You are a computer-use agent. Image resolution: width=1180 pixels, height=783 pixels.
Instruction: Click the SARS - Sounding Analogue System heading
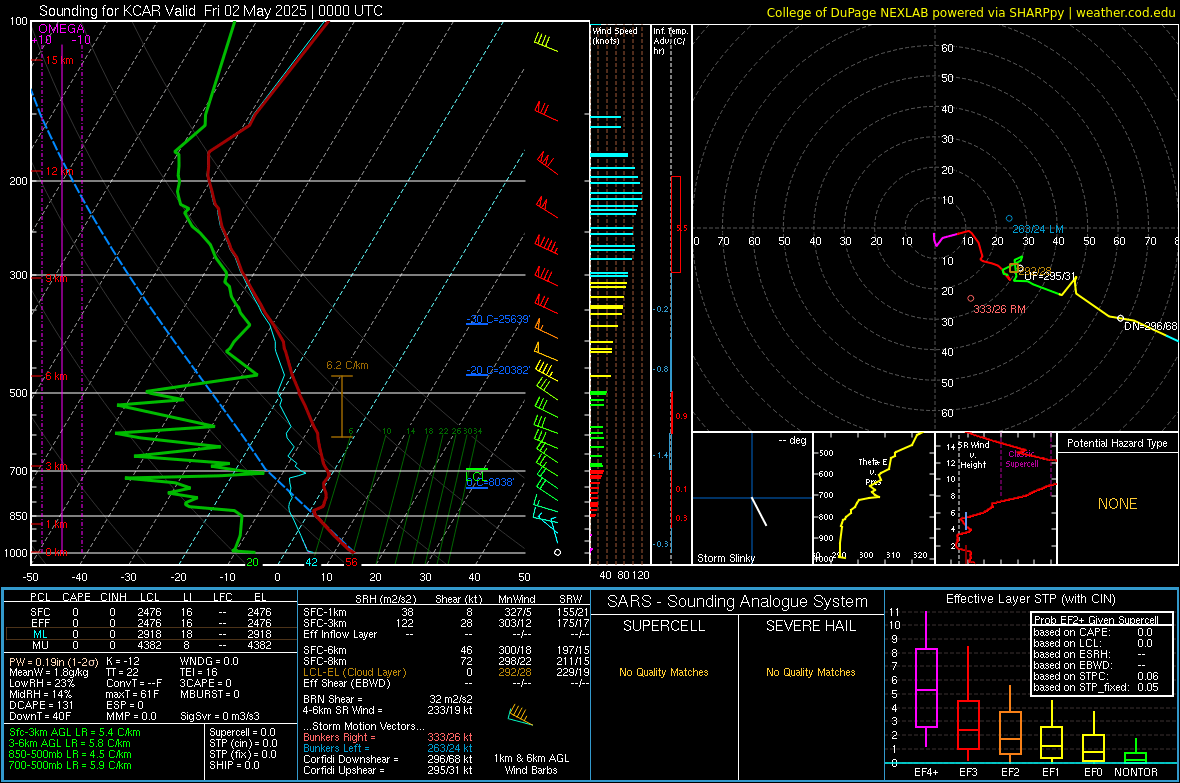coord(738,602)
